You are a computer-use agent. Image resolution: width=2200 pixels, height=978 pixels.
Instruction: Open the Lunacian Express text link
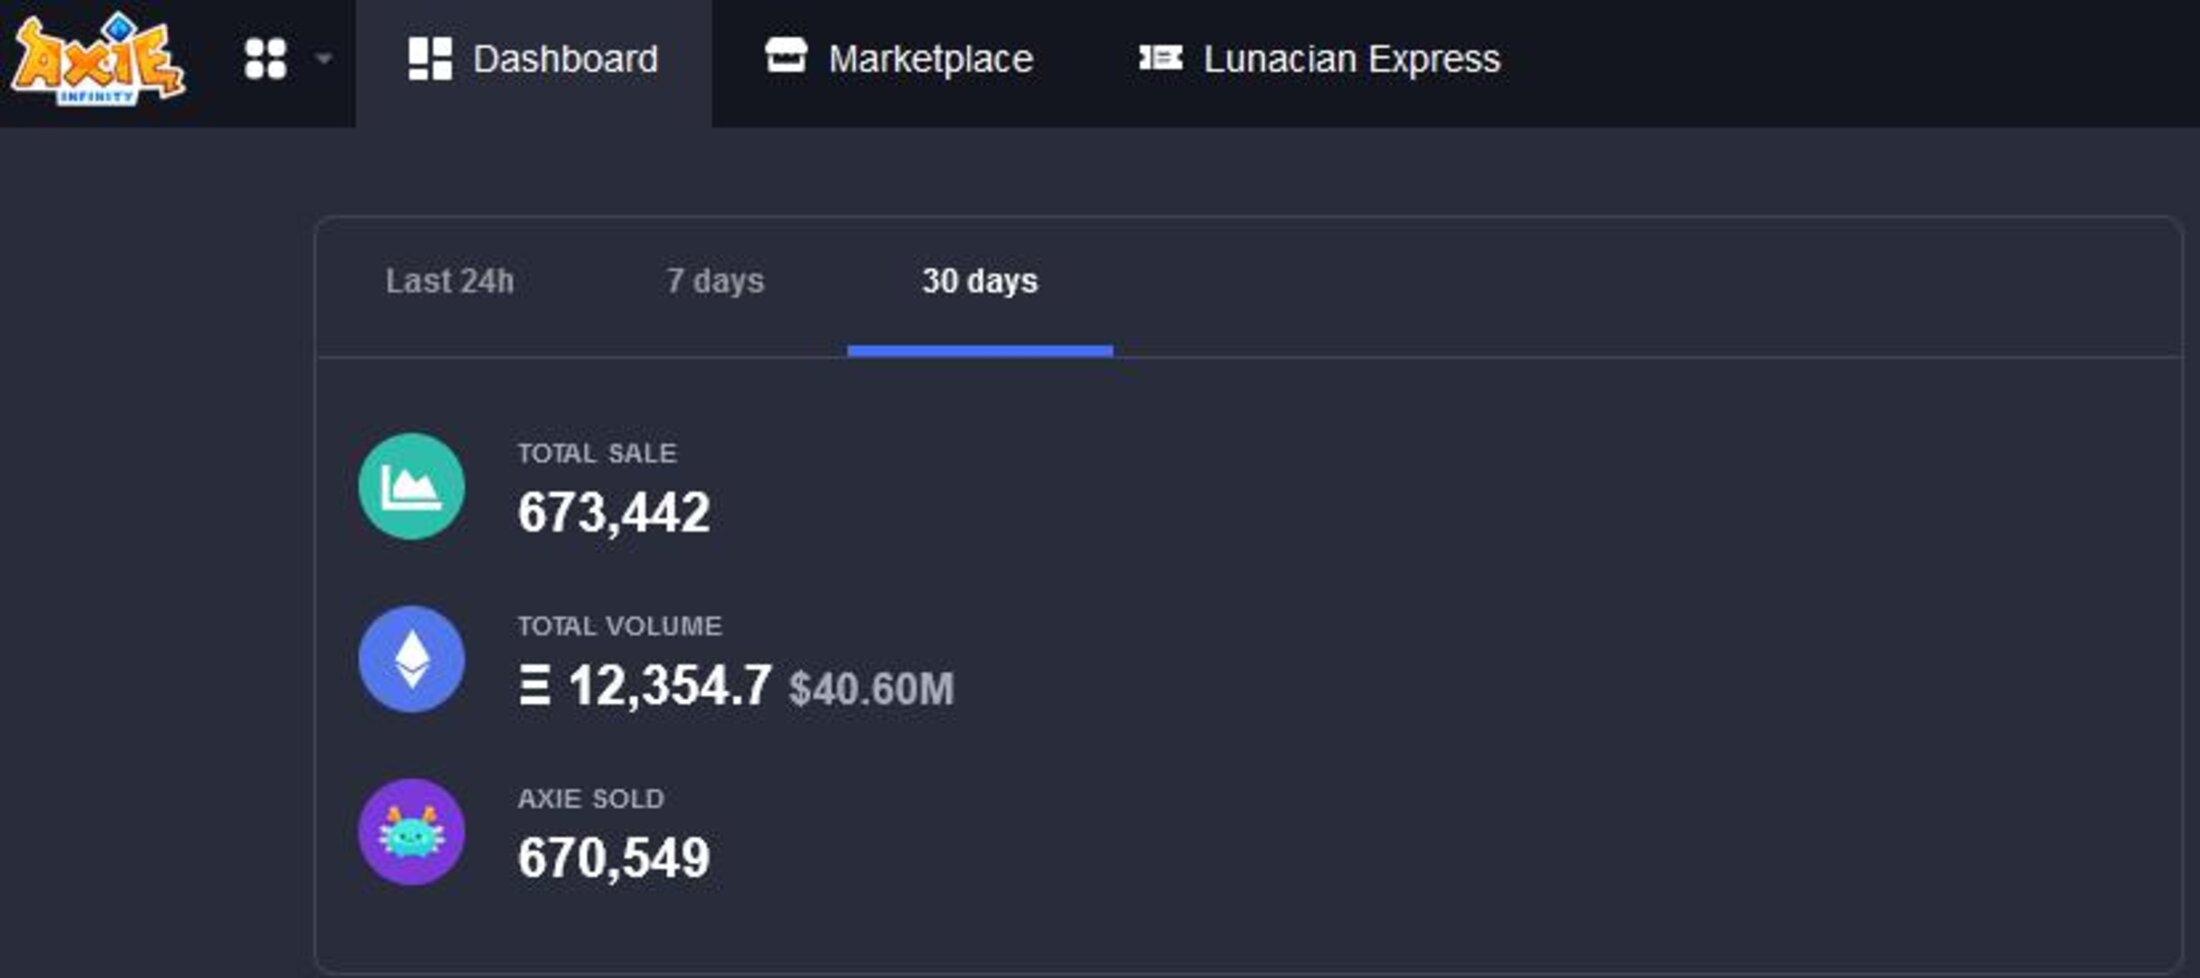click(x=1351, y=59)
